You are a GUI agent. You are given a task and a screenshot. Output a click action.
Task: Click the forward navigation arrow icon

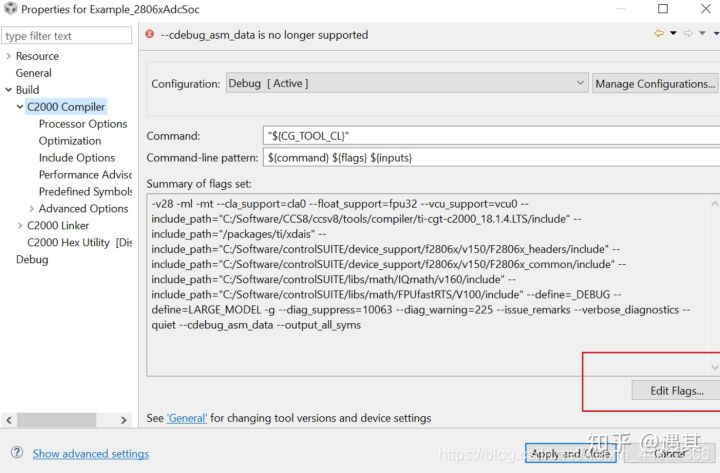pos(688,33)
